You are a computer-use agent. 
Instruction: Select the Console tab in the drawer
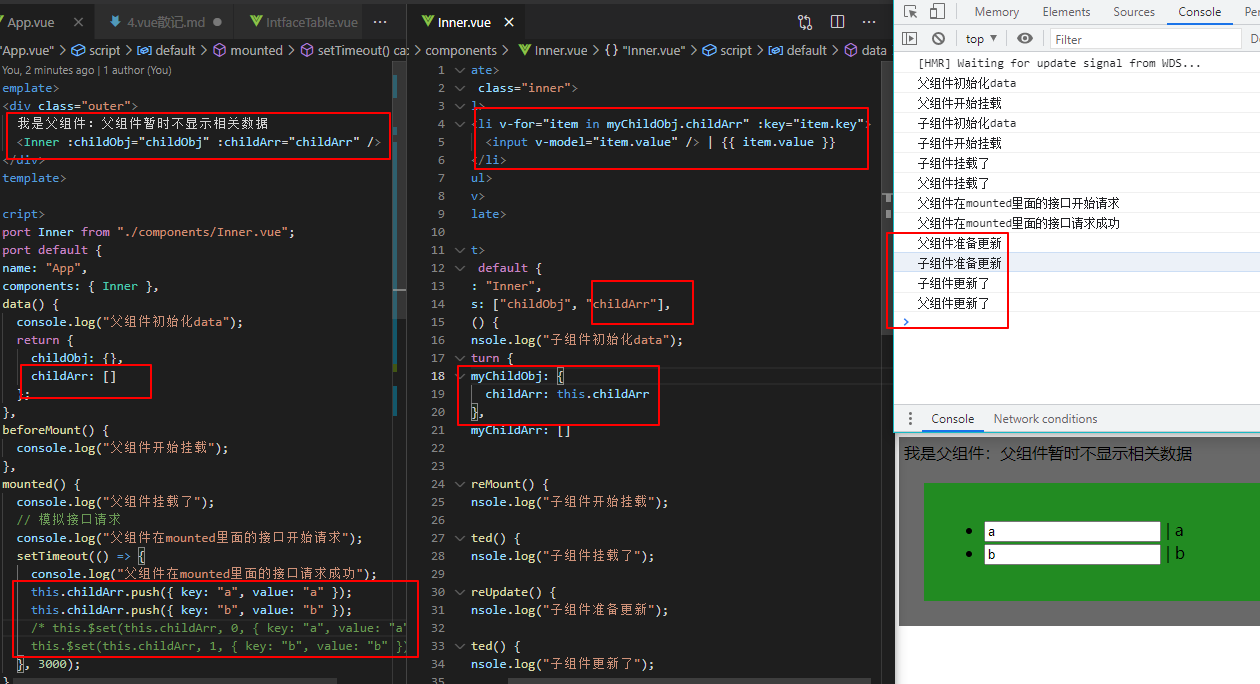click(x=952, y=419)
